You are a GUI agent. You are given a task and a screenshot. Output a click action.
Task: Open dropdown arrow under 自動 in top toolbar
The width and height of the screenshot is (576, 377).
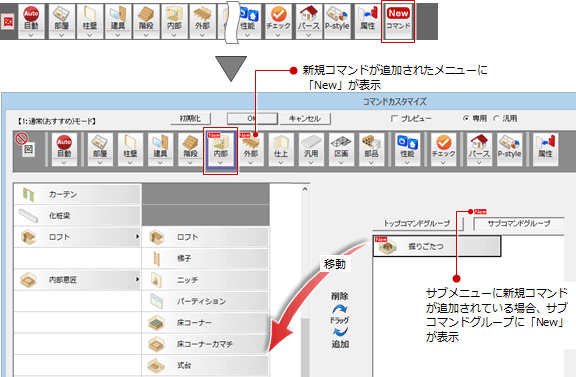tap(31, 35)
